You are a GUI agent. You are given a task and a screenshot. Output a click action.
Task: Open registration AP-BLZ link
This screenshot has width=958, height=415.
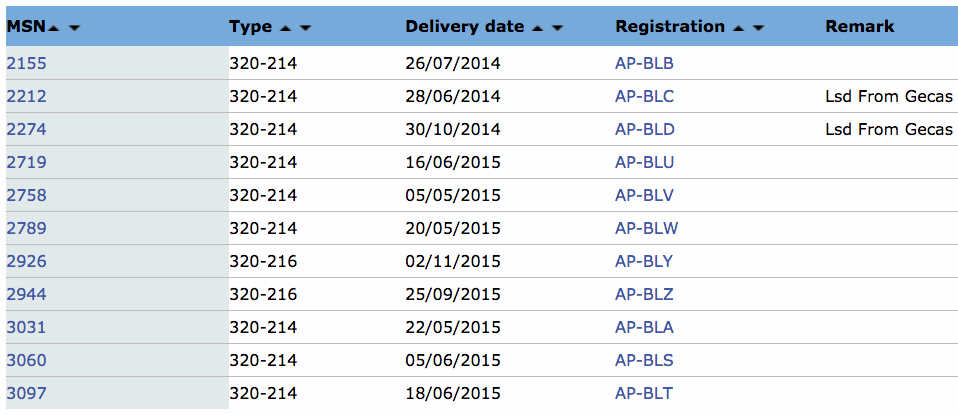coord(644,294)
